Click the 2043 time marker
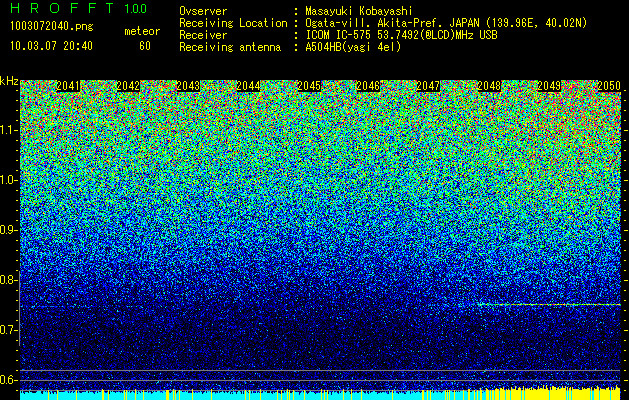The height and width of the screenshot is (400, 629). pyautogui.click(x=188, y=86)
